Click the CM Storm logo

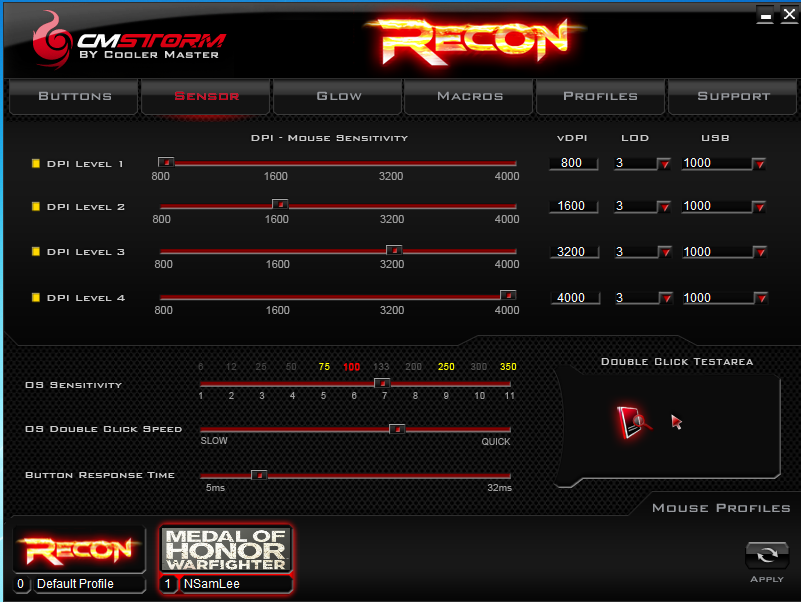tap(128, 42)
